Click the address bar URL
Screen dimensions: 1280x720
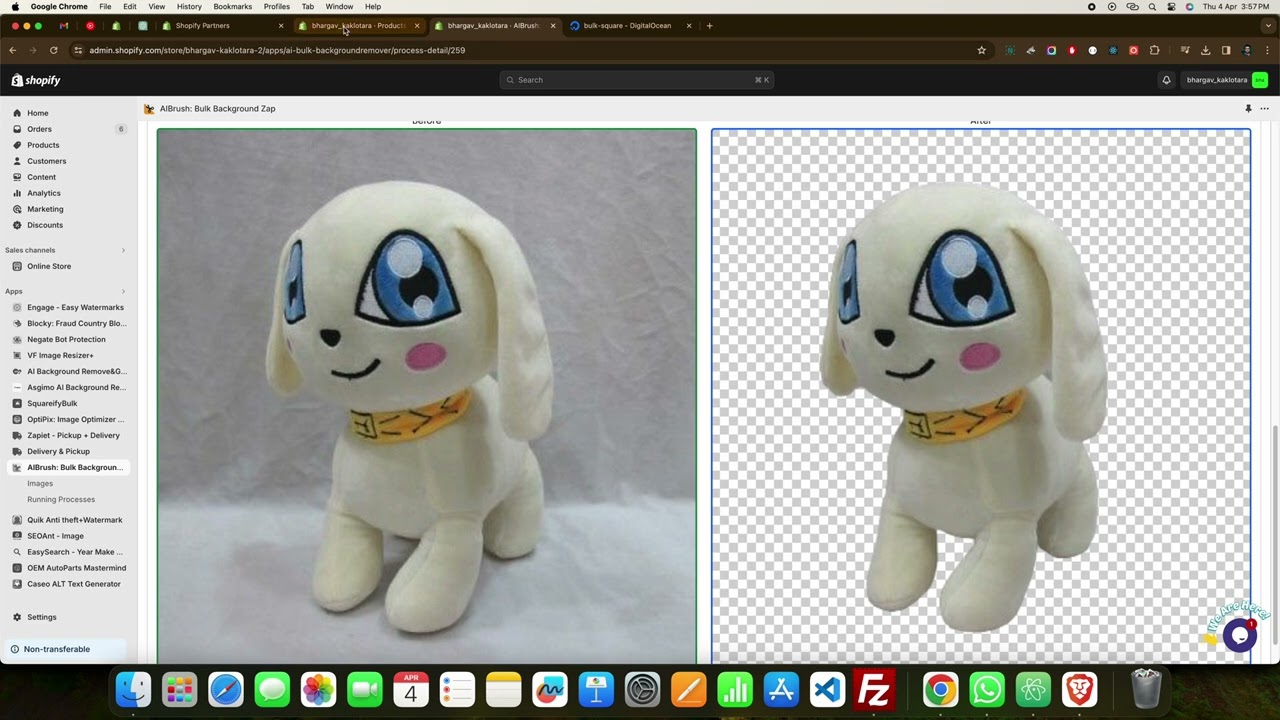[277, 50]
